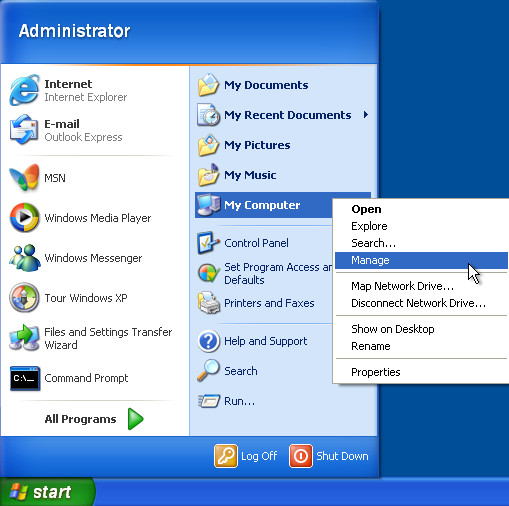The height and width of the screenshot is (506, 509).
Task: Launch the Command Prompt icon
Action: pos(25,378)
